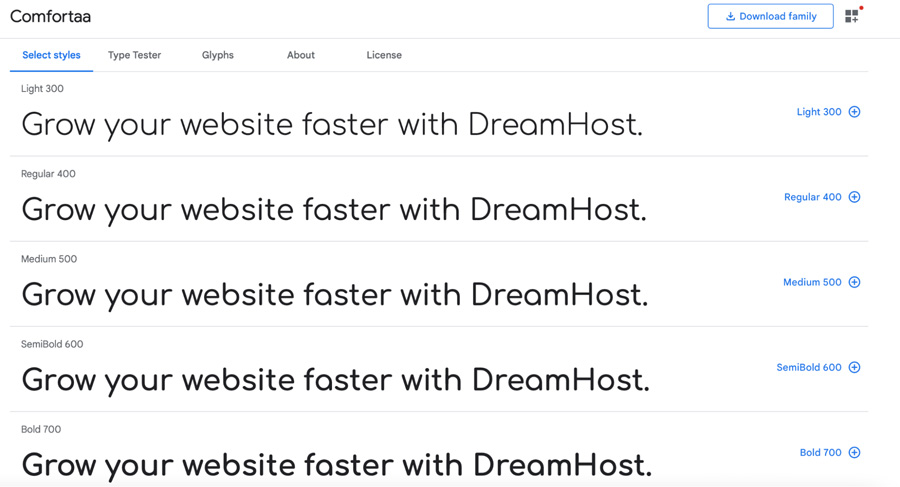Add Regular 400 style plus icon

(855, 197)
